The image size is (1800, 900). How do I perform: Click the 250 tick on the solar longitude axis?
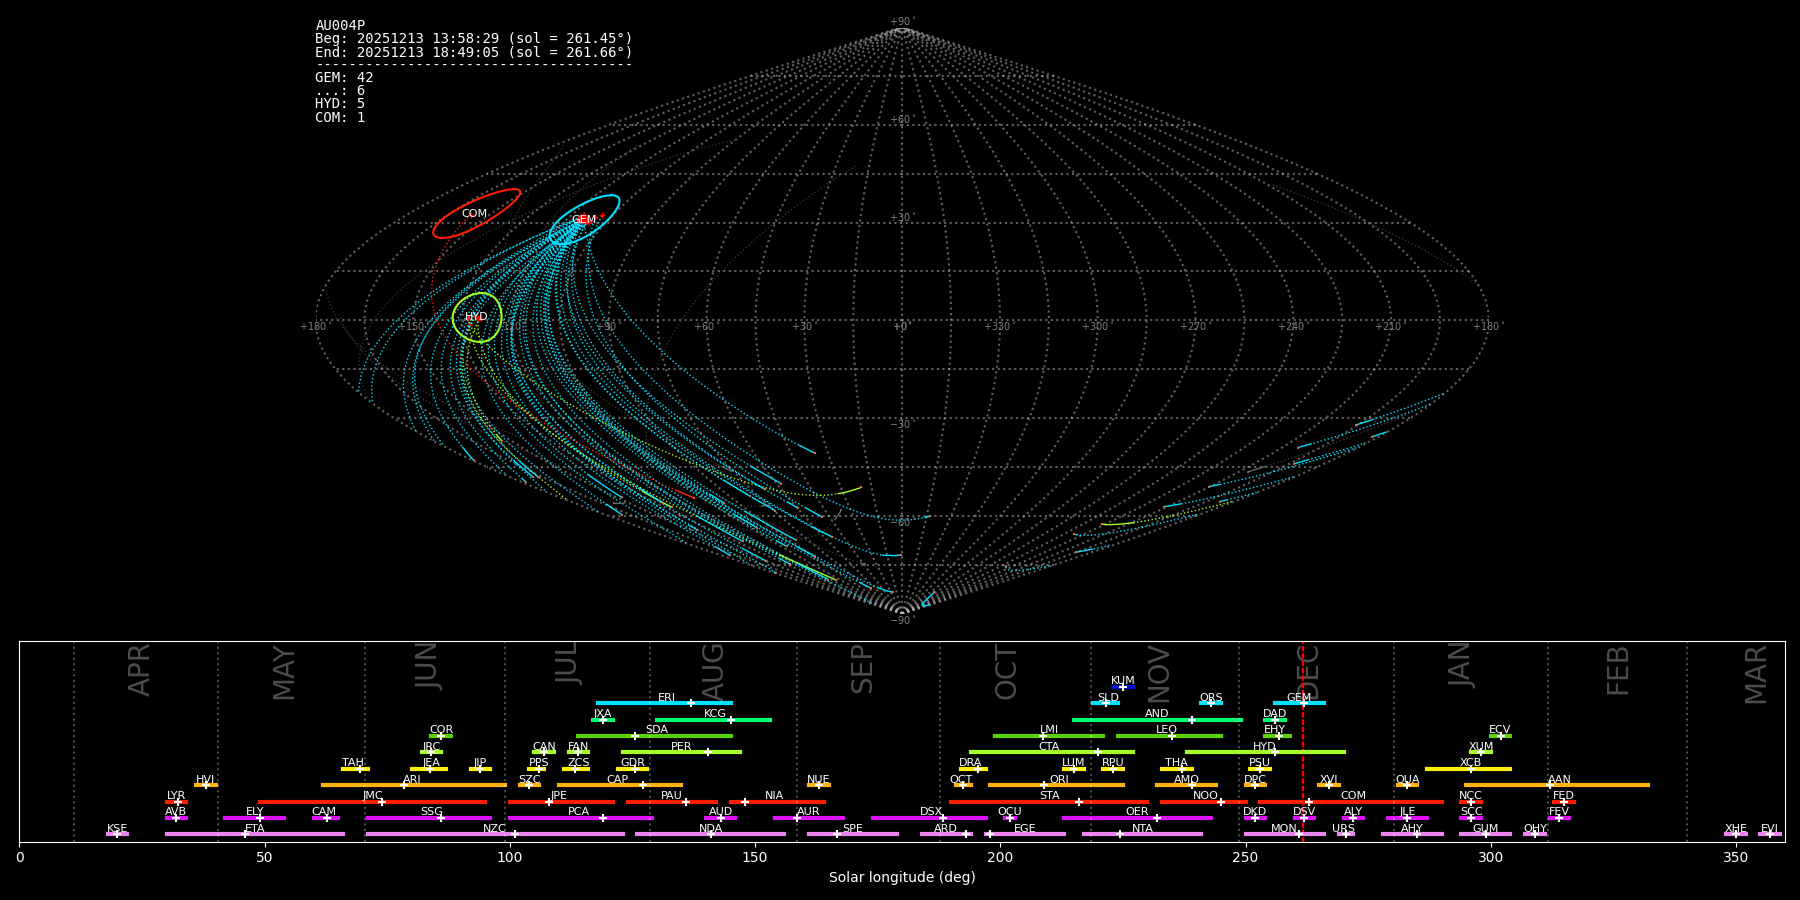(1245, 857)
